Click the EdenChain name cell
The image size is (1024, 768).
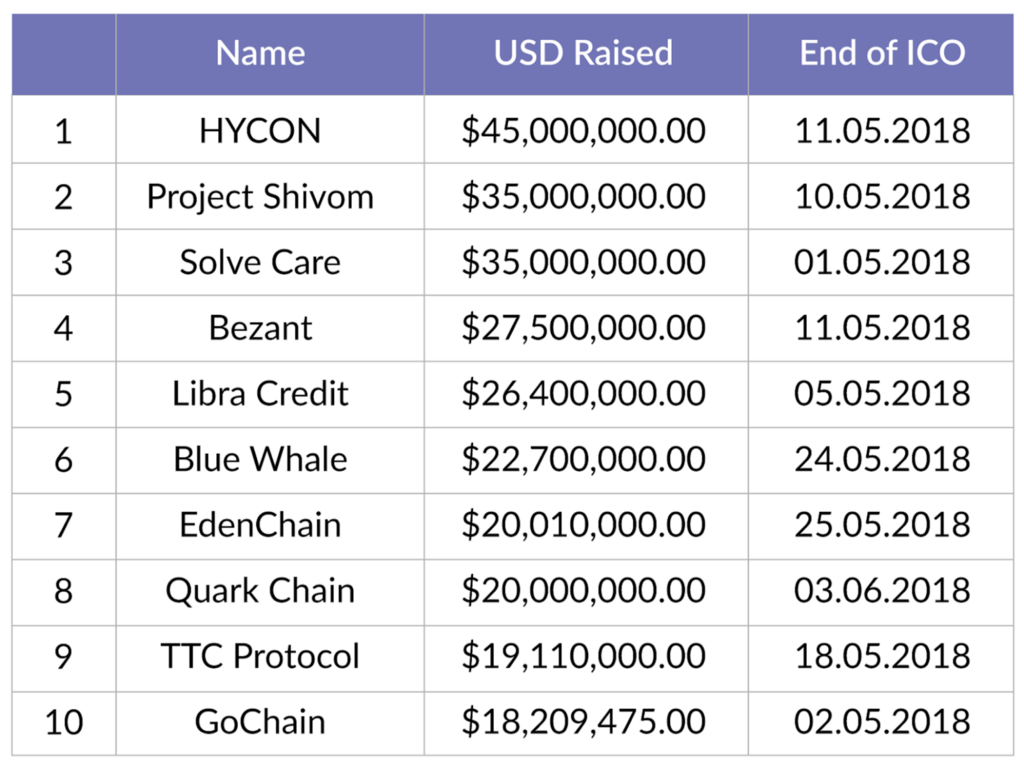[x=260, y=526]
